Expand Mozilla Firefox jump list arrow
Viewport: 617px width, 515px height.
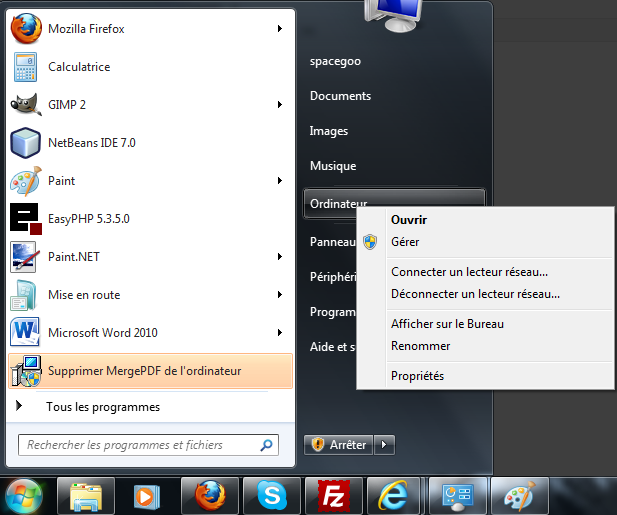pyautogui.click(x=280, y=28)
